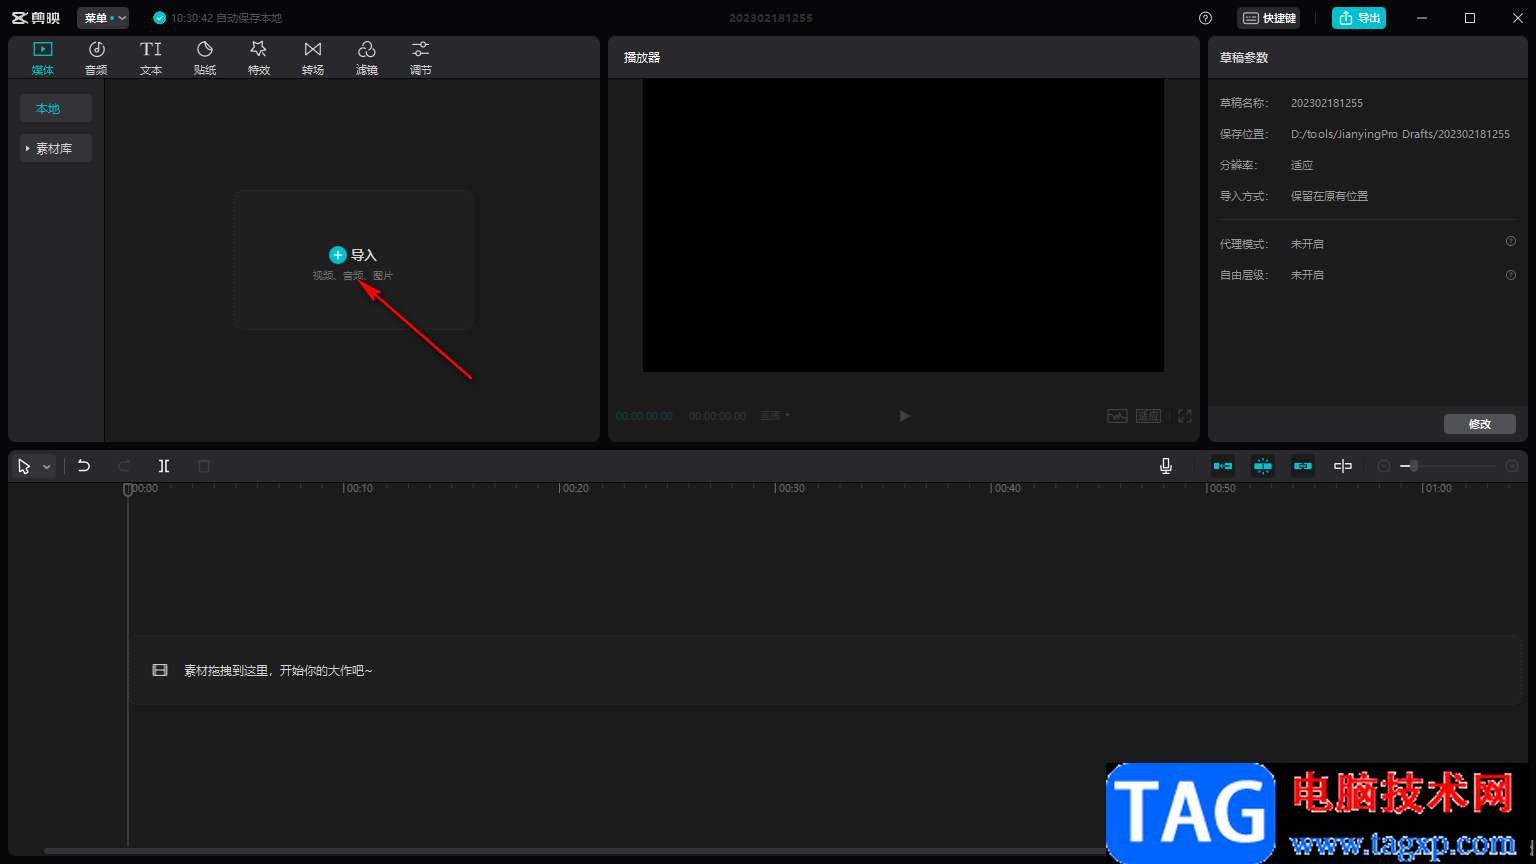This screenshot has height=864, width=1536.
Task: Click the 修改 modify button
Action: 1480,424
